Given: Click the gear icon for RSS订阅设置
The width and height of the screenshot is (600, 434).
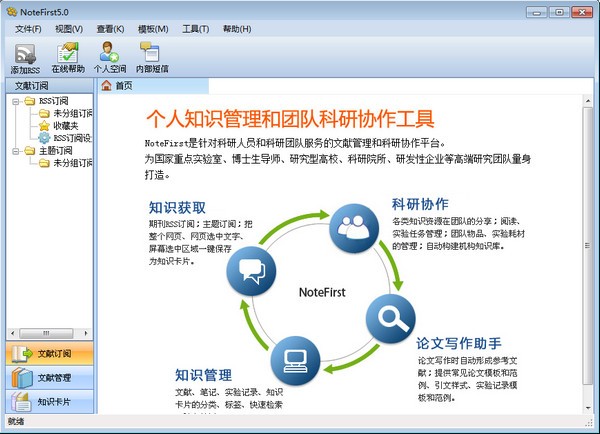Looking at the screenshot, I should 44,138.
